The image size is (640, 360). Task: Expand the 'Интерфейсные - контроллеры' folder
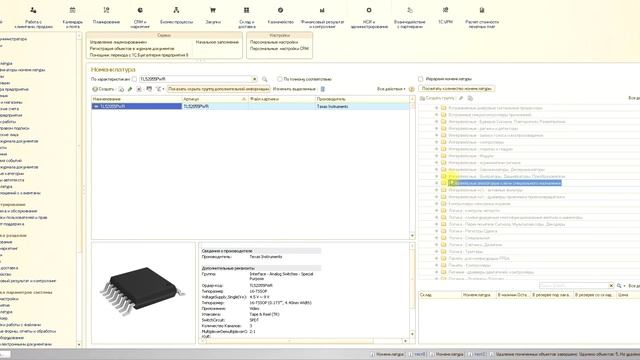click(436, 142)
